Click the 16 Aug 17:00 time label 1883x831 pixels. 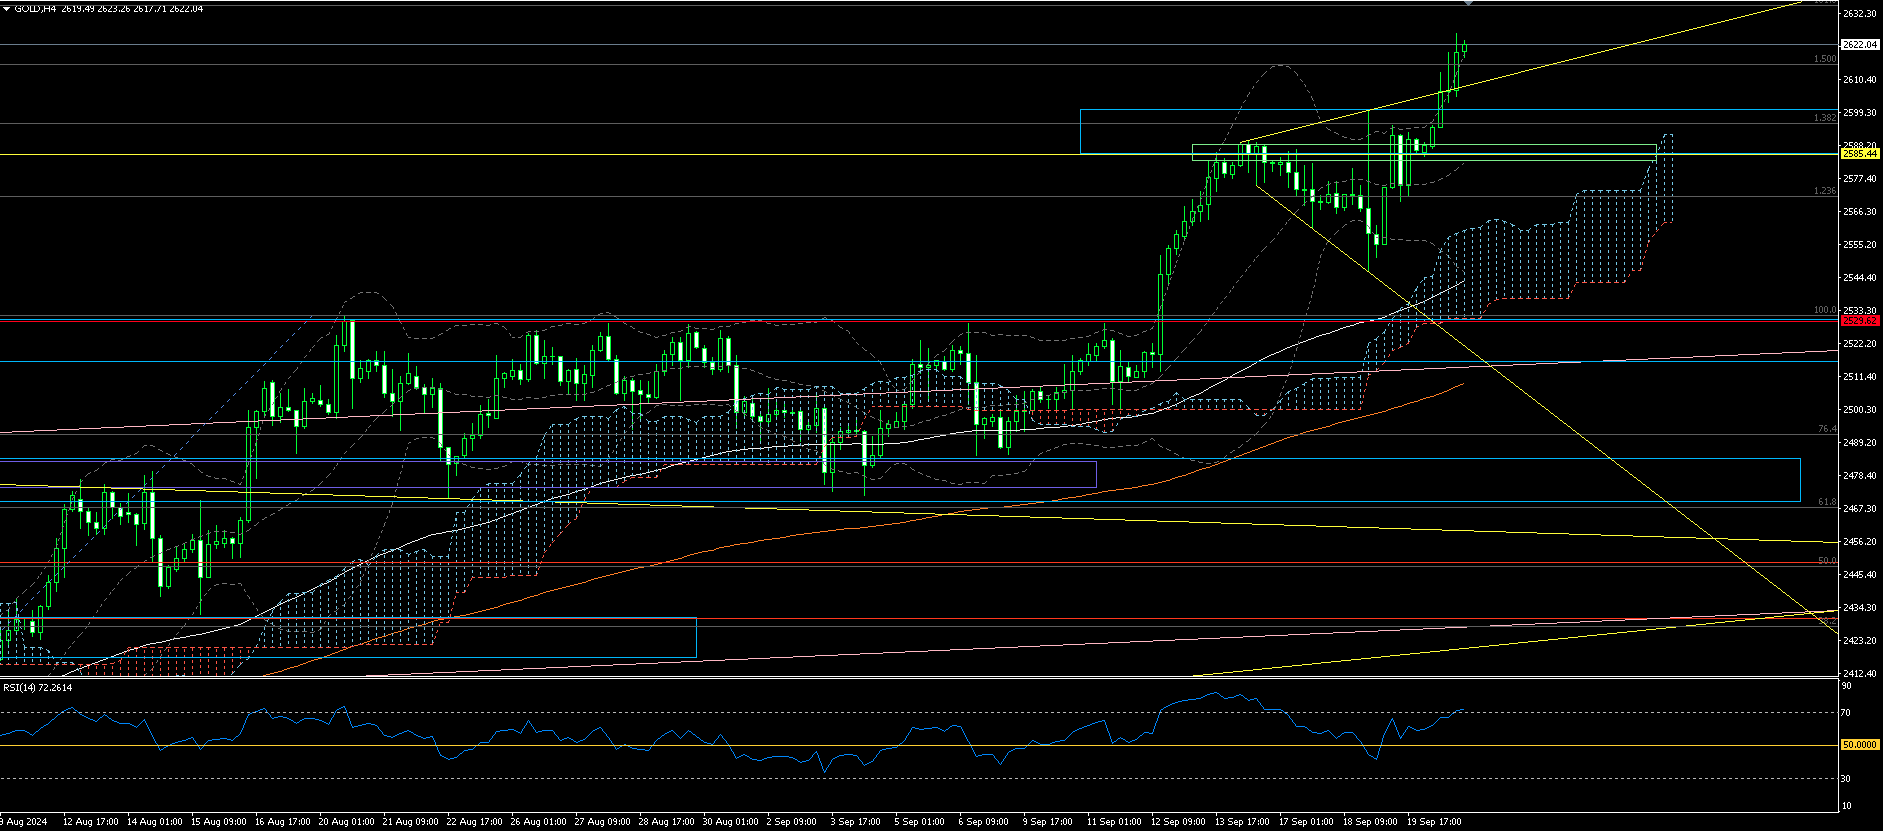[x=282, y=822]
